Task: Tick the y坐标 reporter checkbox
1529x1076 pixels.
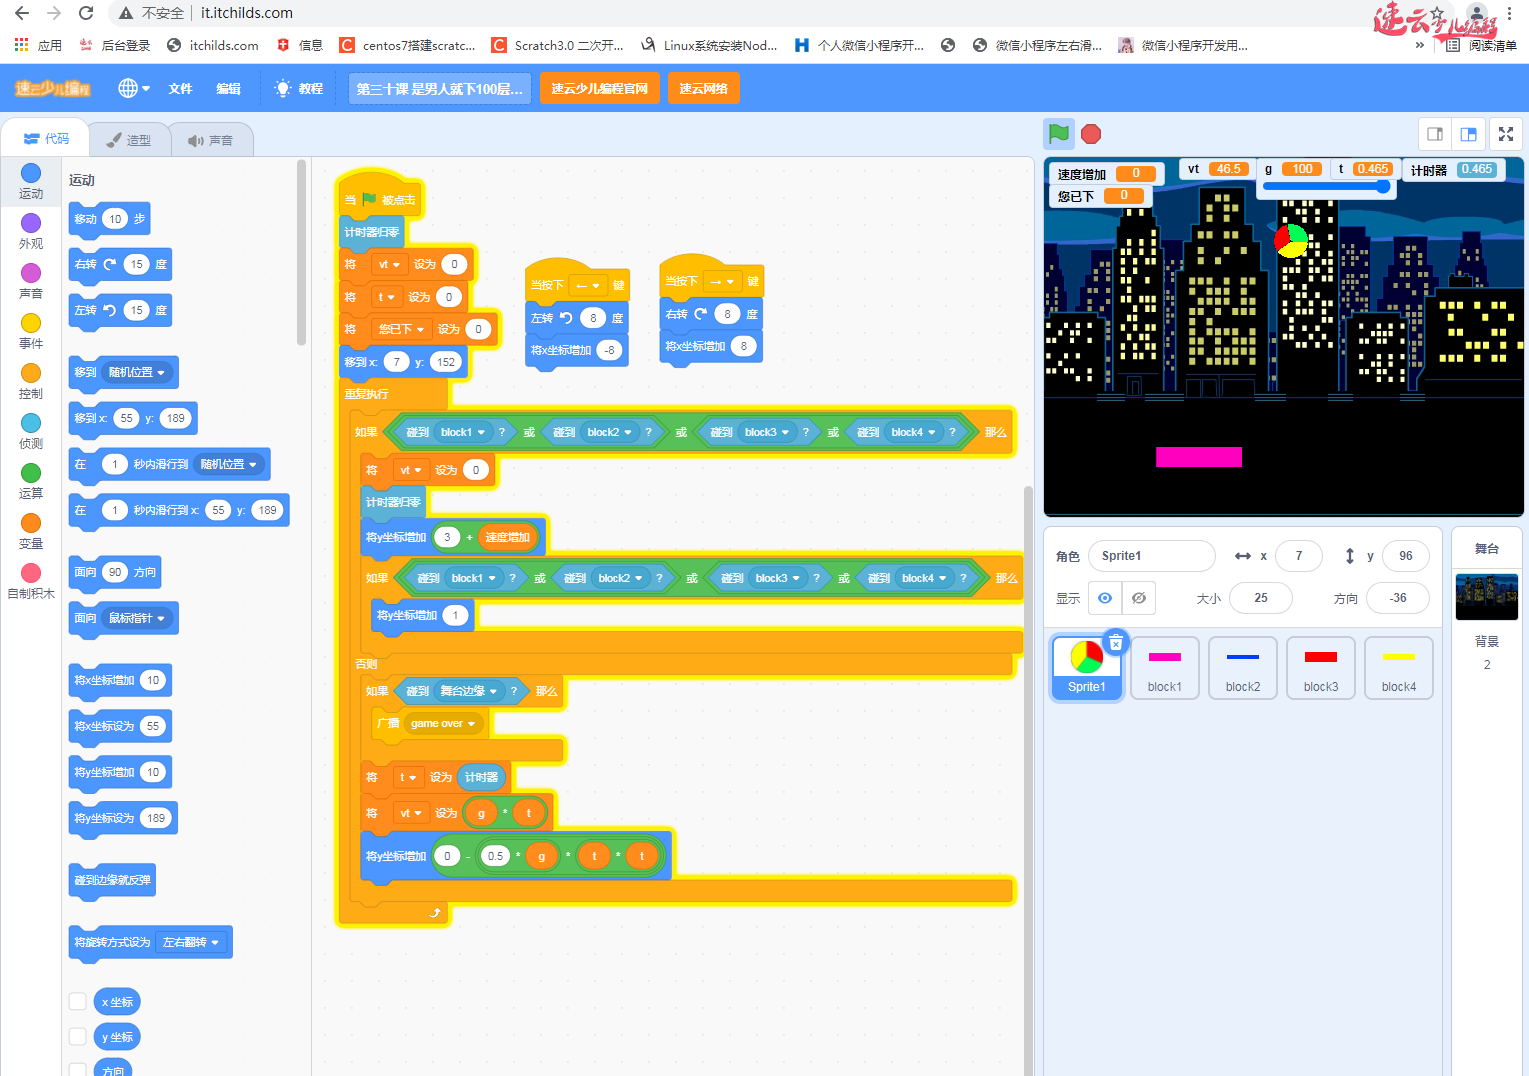Action: click(x=77, y=1036)
